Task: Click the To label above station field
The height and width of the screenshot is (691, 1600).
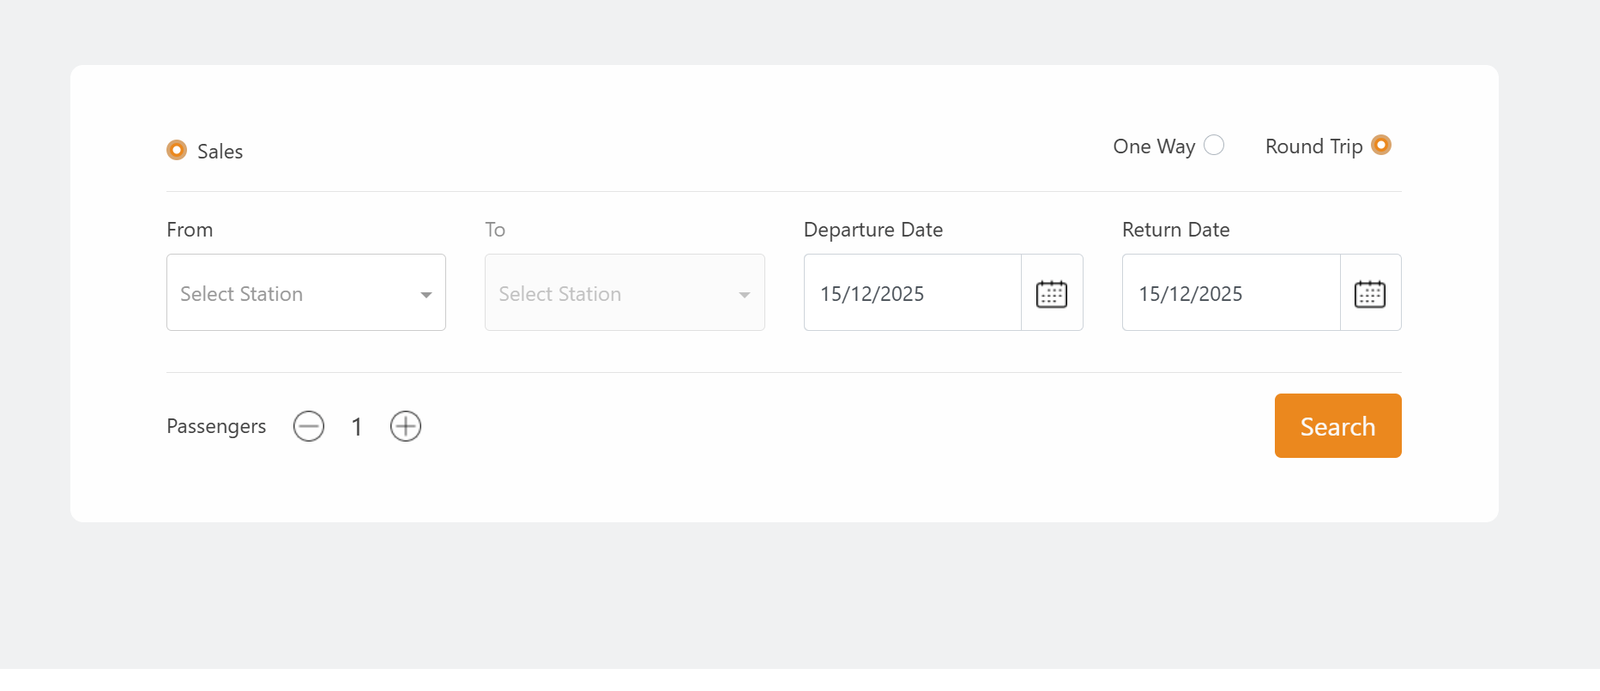Action: [x=495, y=230]
